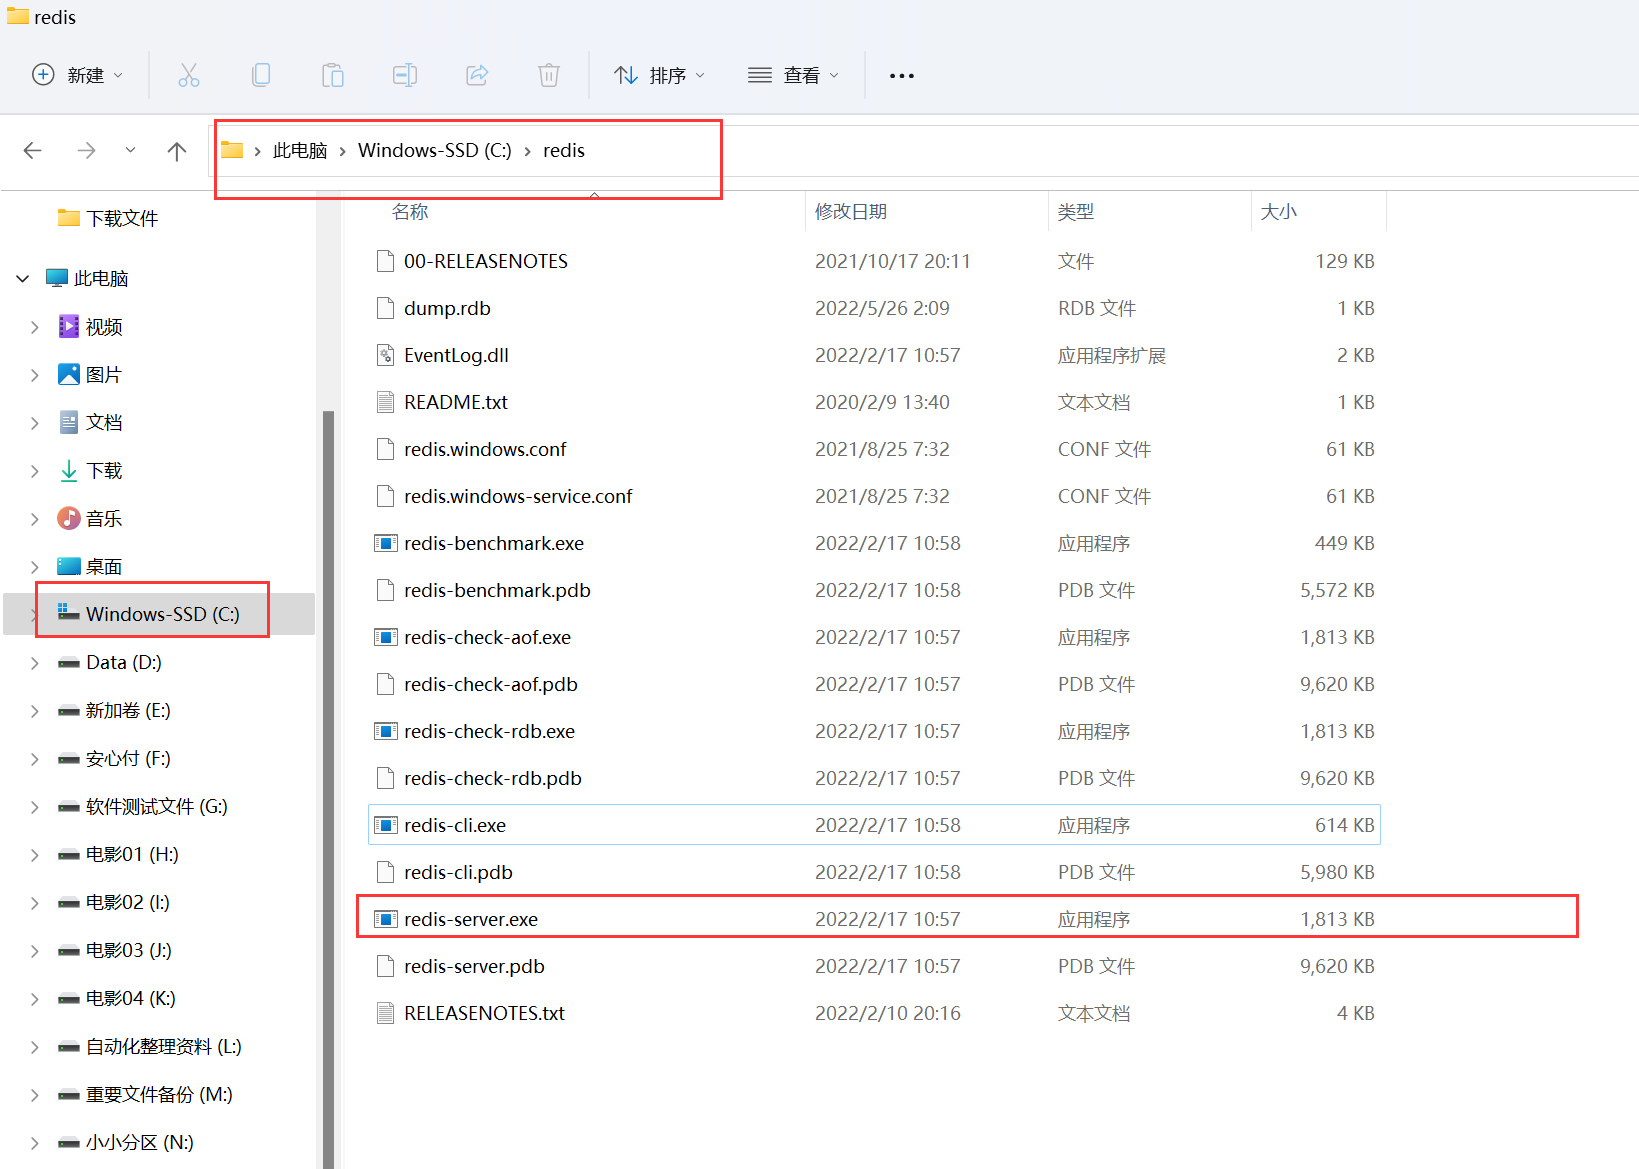1639x1169 pixels.
Task: Sort by the 大小 column header
Action: 1279,212
